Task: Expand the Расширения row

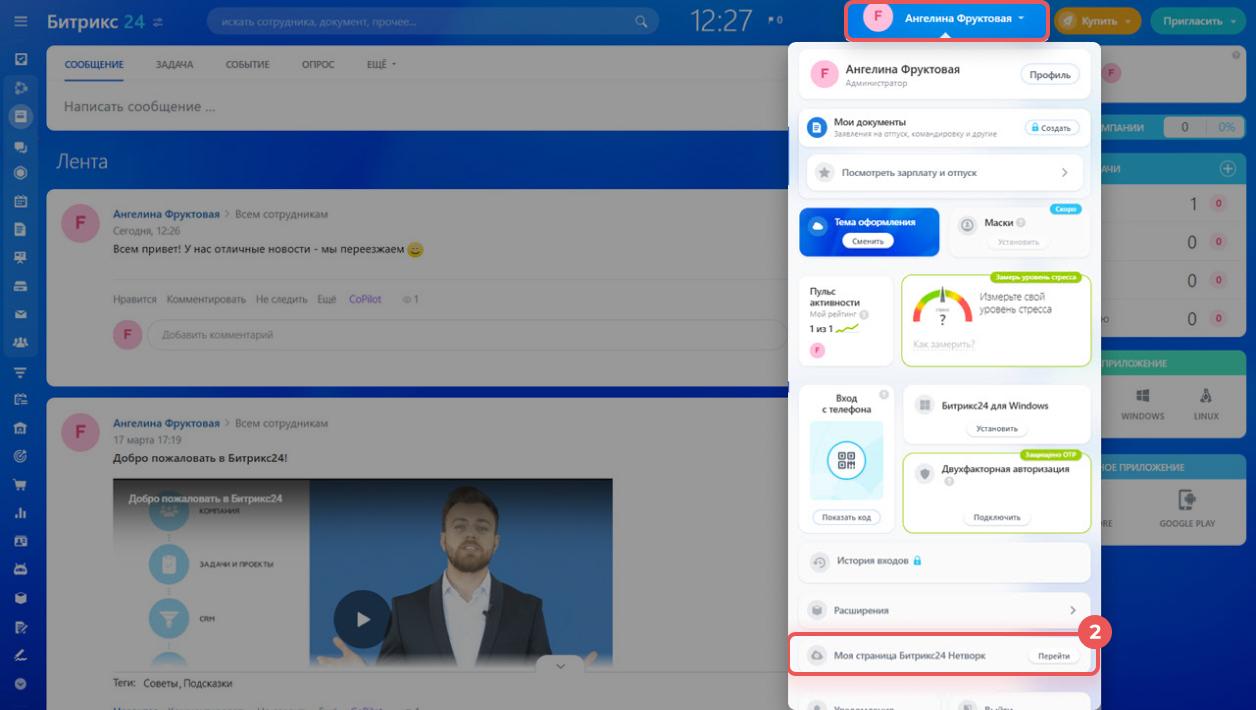Action: 945,610
